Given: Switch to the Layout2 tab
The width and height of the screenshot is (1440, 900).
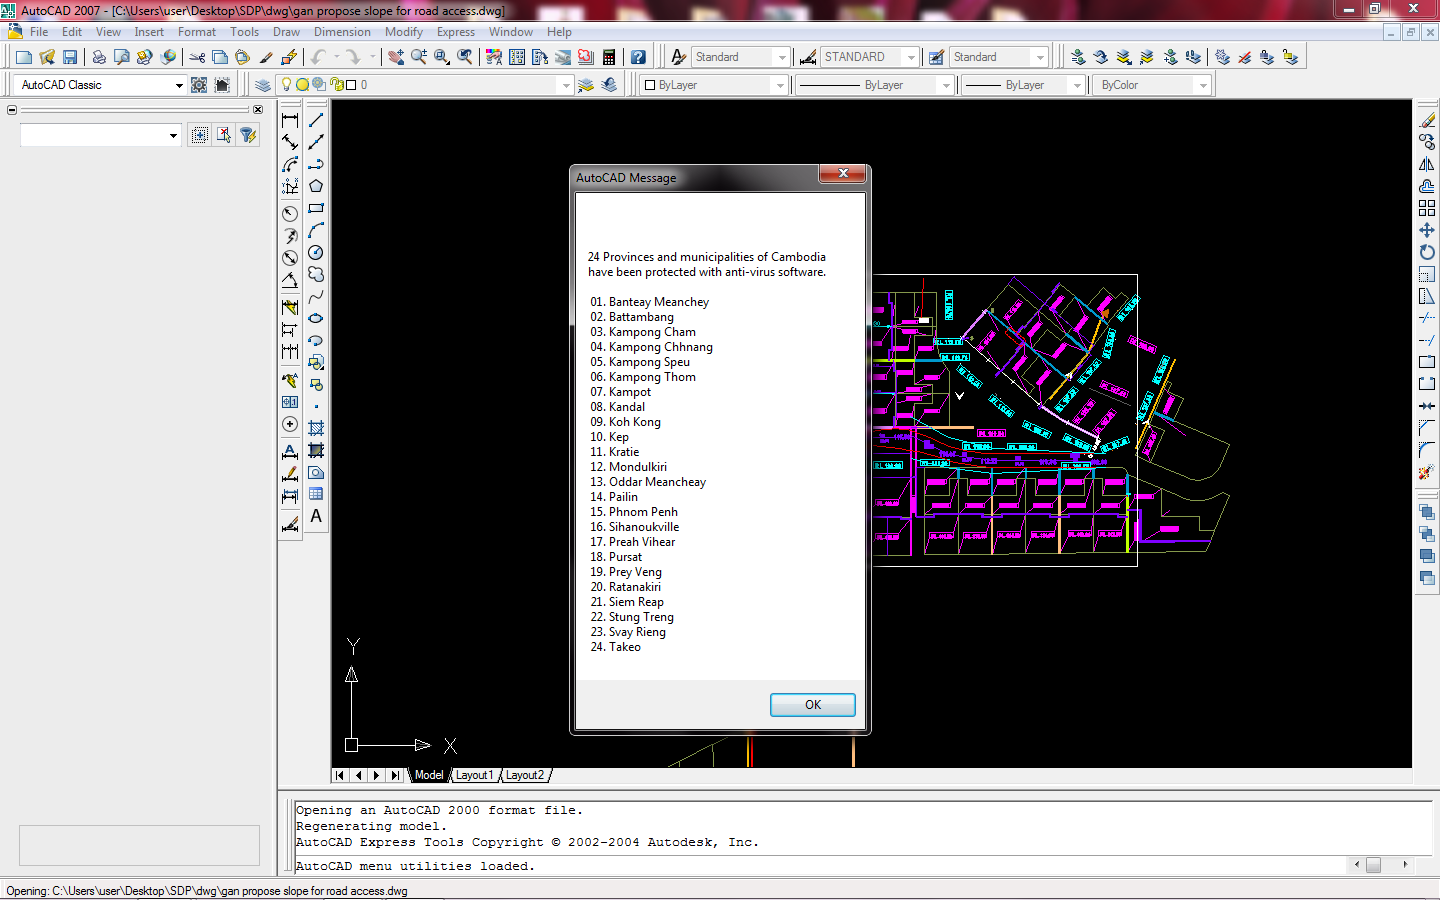Looking at the screenshot, I should point(525,775).
